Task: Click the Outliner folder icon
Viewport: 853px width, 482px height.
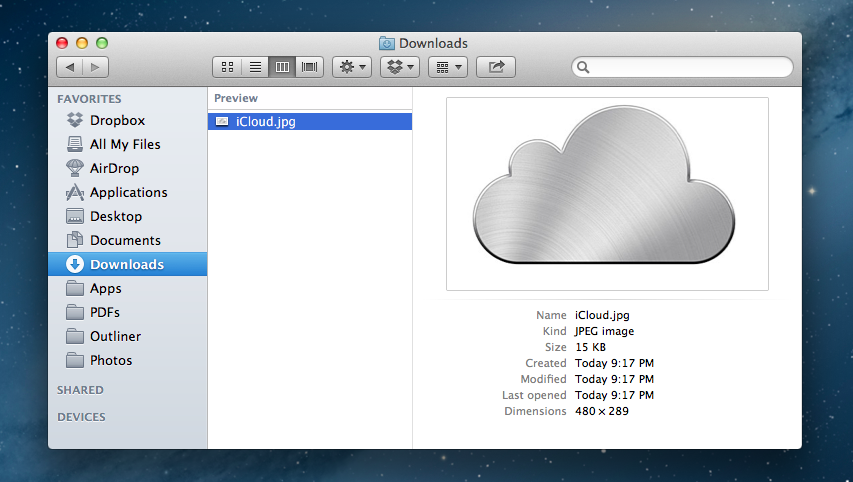Action: [x=75, y=336]
